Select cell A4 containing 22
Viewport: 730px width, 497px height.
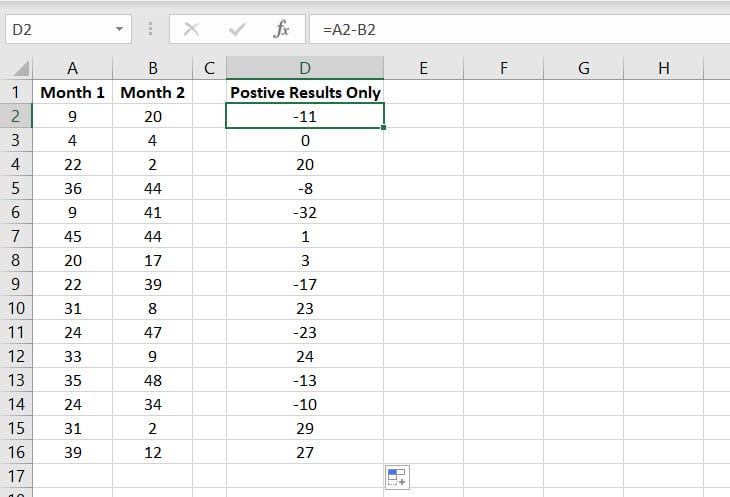(73, 164)
